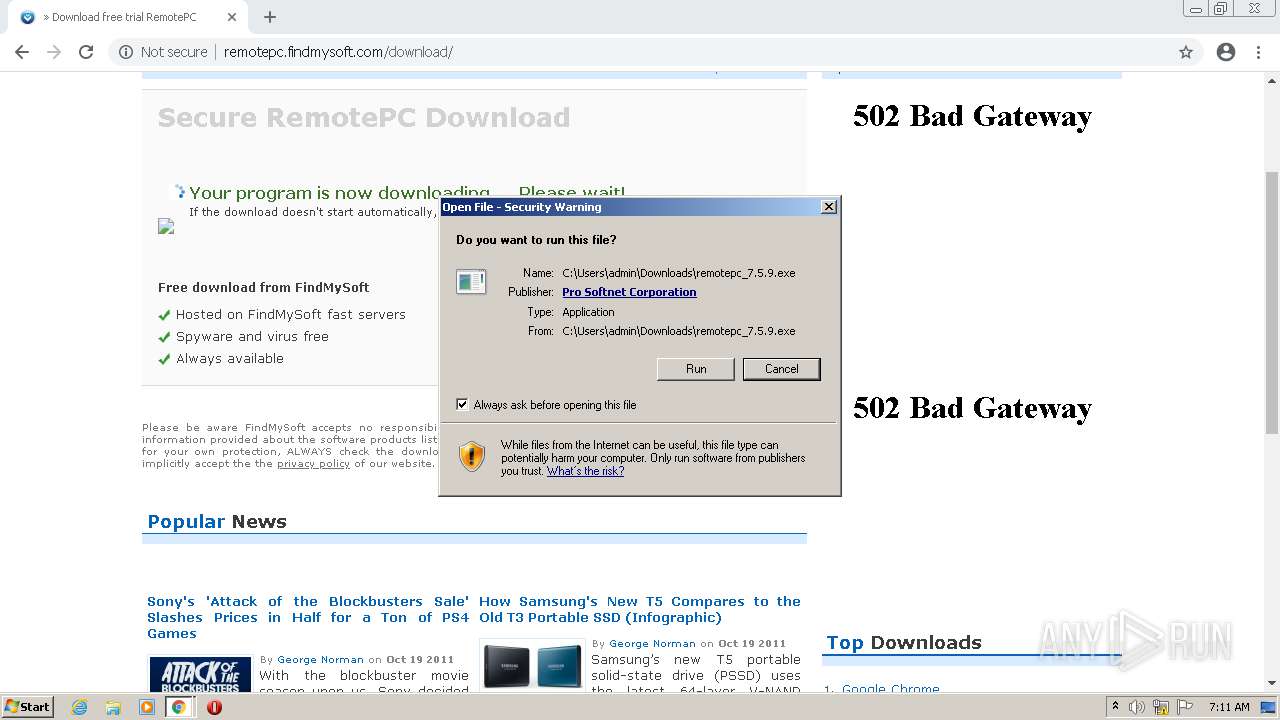Open the privacy policy link
The image size is (1280, 720).
(x=313, y=464)
